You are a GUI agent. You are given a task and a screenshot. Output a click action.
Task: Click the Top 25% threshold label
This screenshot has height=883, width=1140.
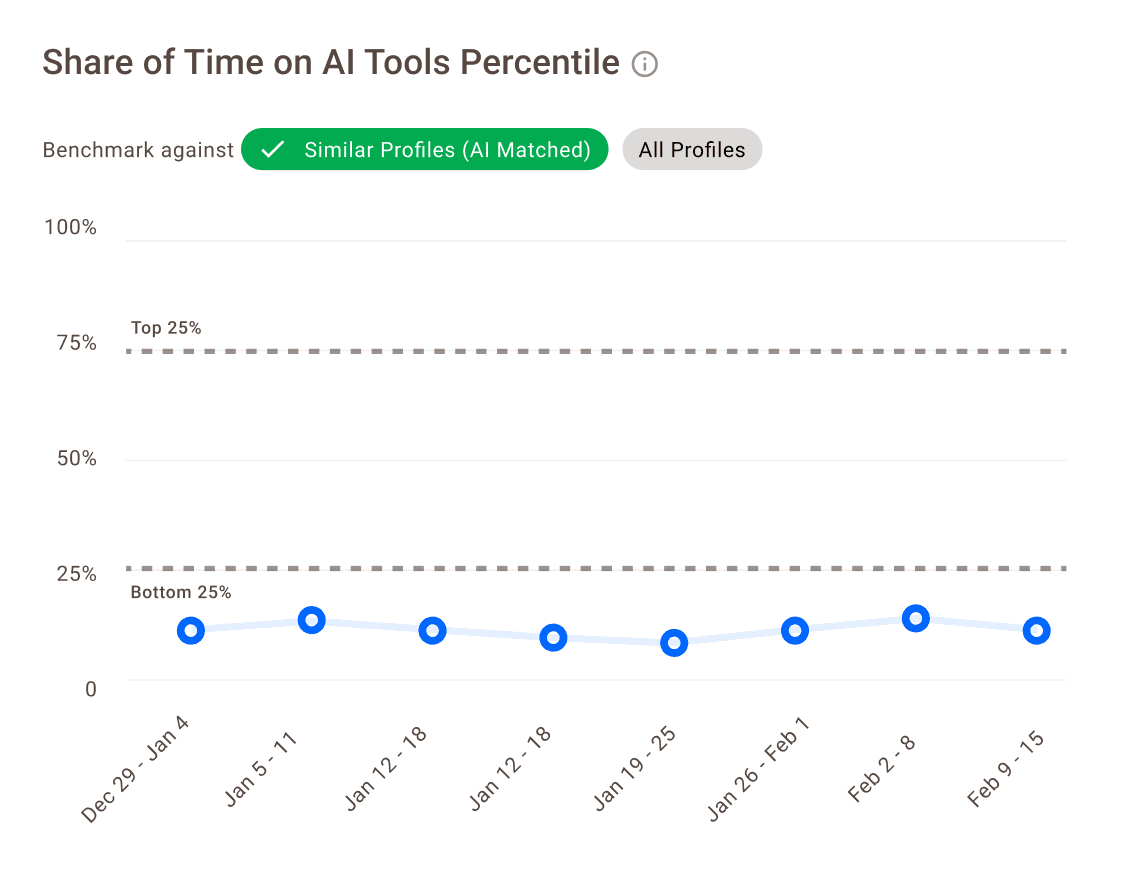[x=166, y=328]
